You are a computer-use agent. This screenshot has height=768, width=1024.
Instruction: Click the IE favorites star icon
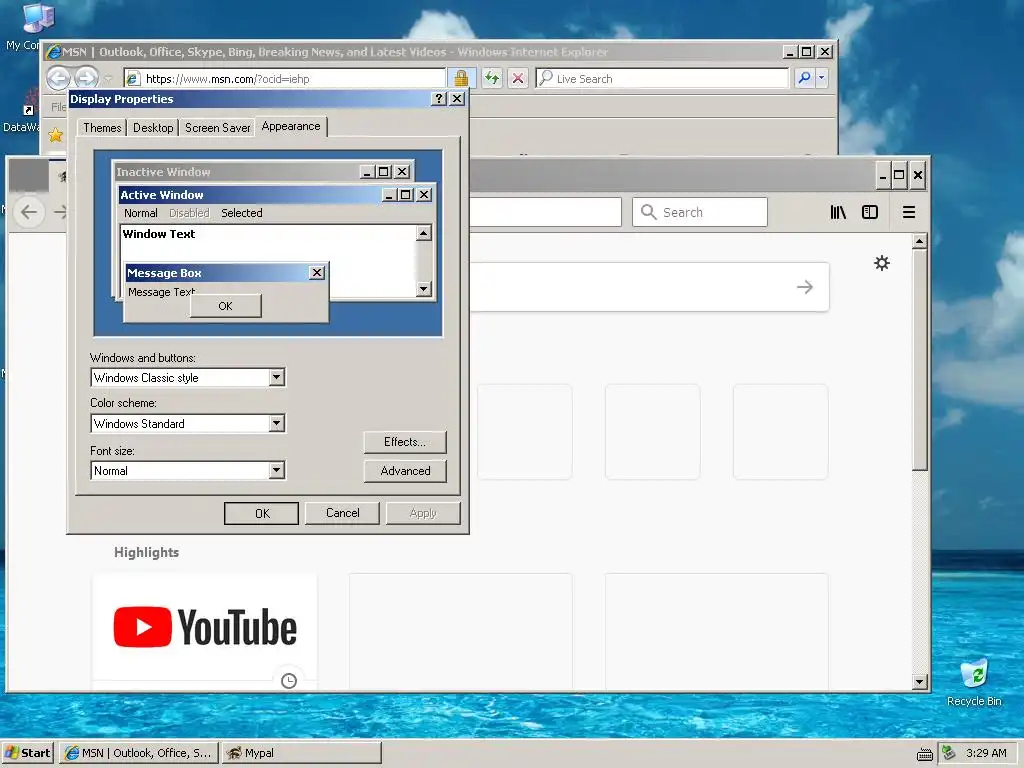tap(56, 135)
